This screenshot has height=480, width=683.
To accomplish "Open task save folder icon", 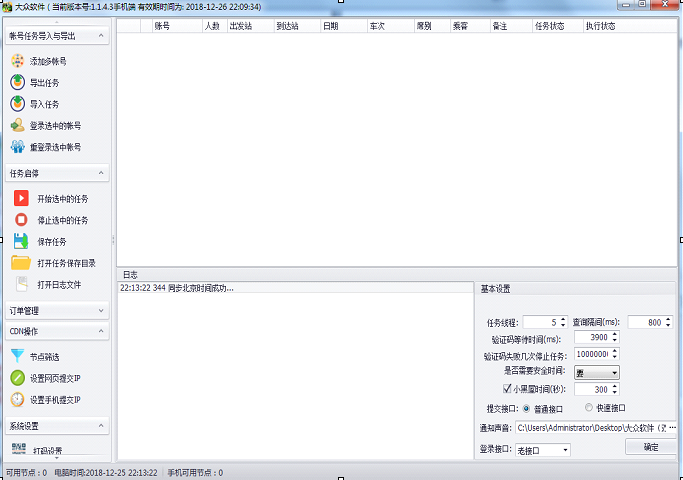I will 21,263.
